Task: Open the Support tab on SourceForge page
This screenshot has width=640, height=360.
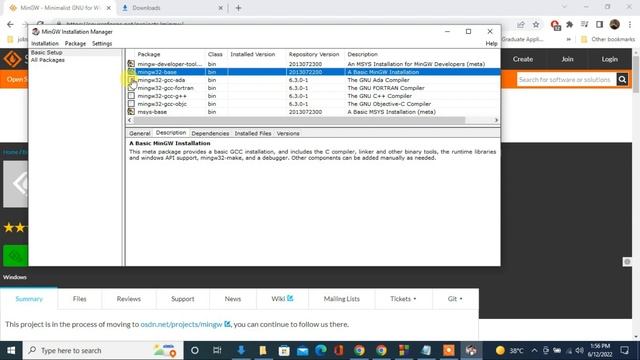Action: click(x=182, y=299)
